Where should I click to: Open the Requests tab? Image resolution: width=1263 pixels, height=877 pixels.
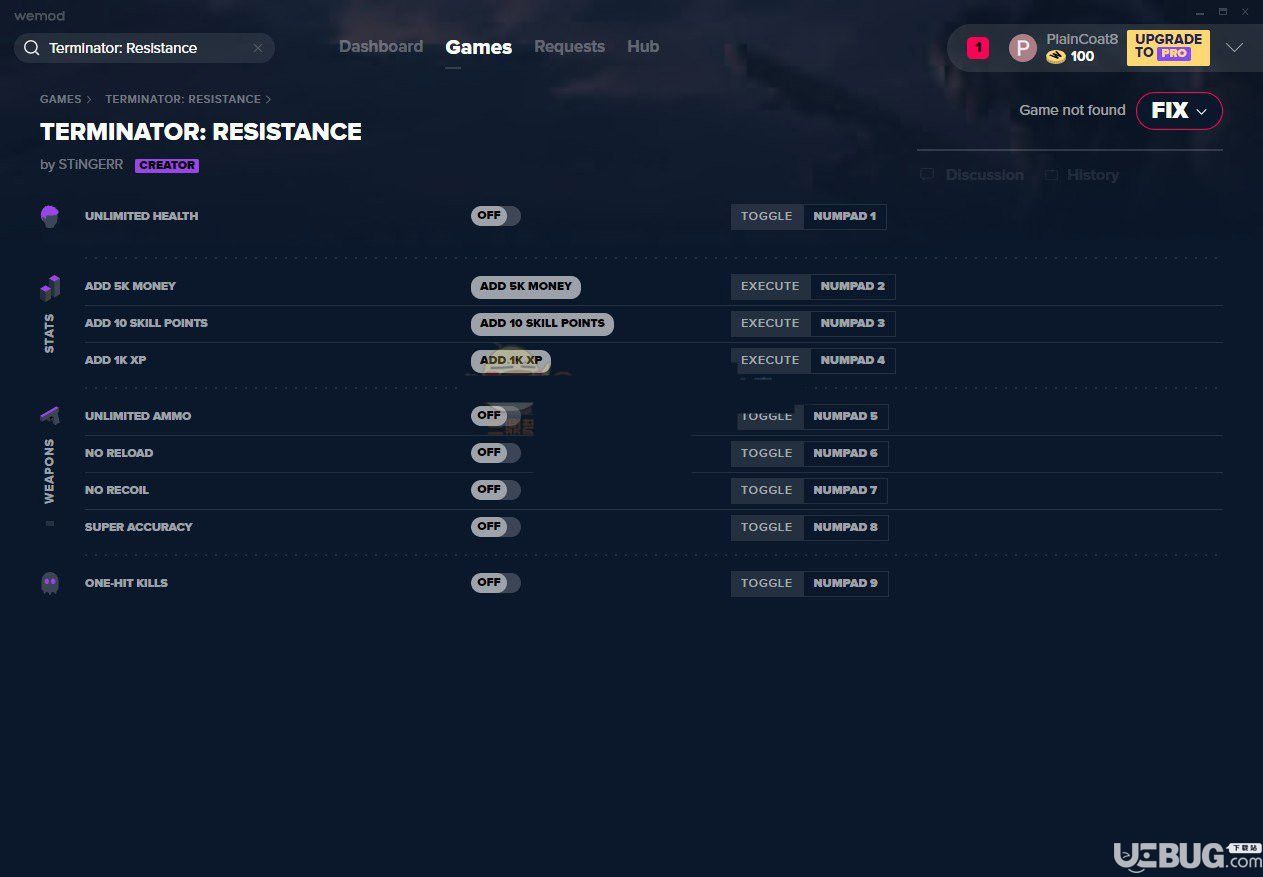pyautogui.click(x=569, y=47)
